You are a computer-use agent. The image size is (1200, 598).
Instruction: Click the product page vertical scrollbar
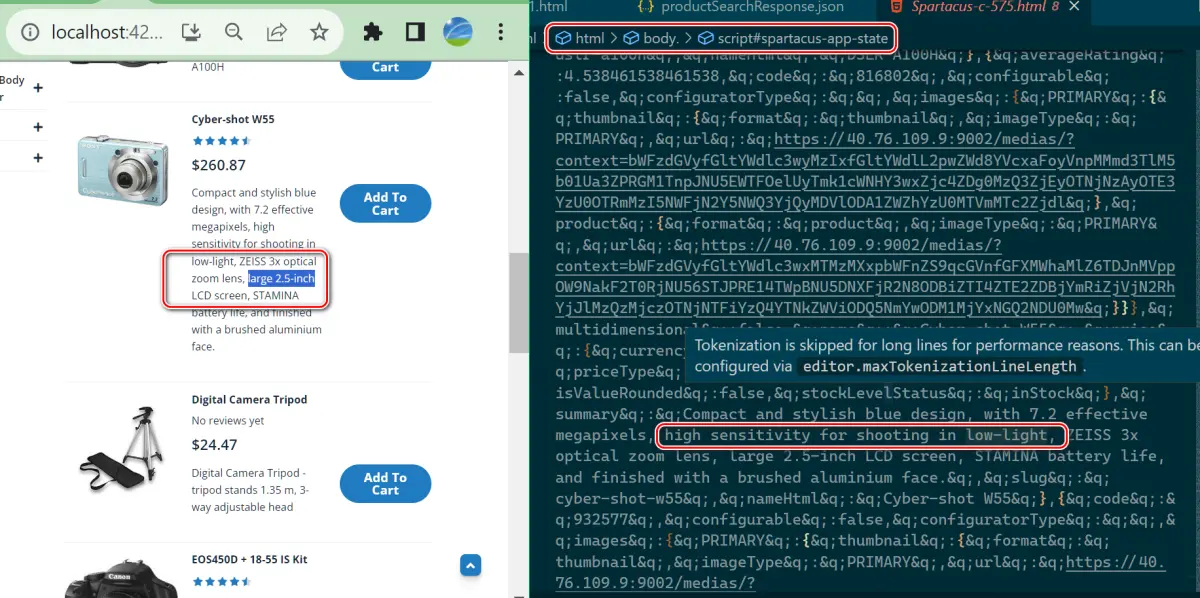[x=519, y=301]
